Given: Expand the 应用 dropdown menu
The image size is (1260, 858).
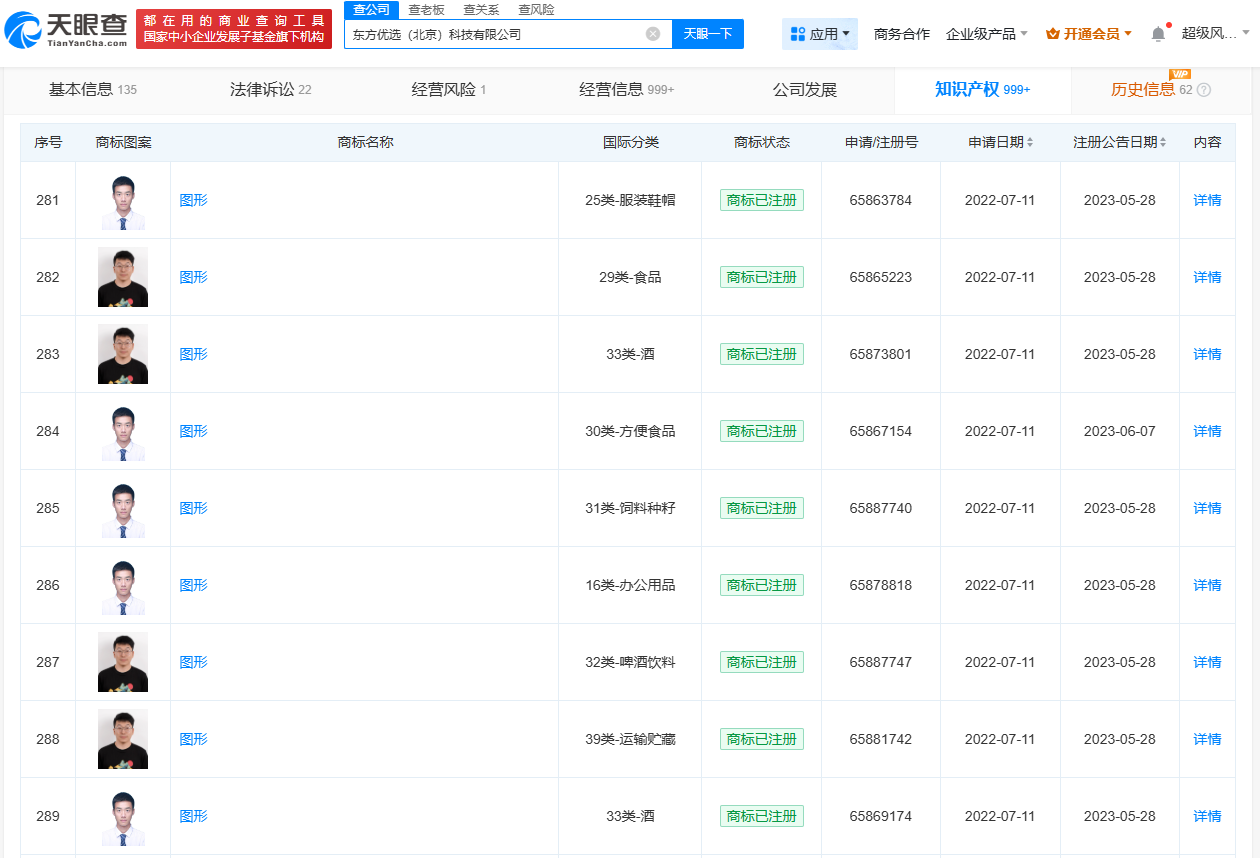Looking at the screenshot, I should pos(846,34).
